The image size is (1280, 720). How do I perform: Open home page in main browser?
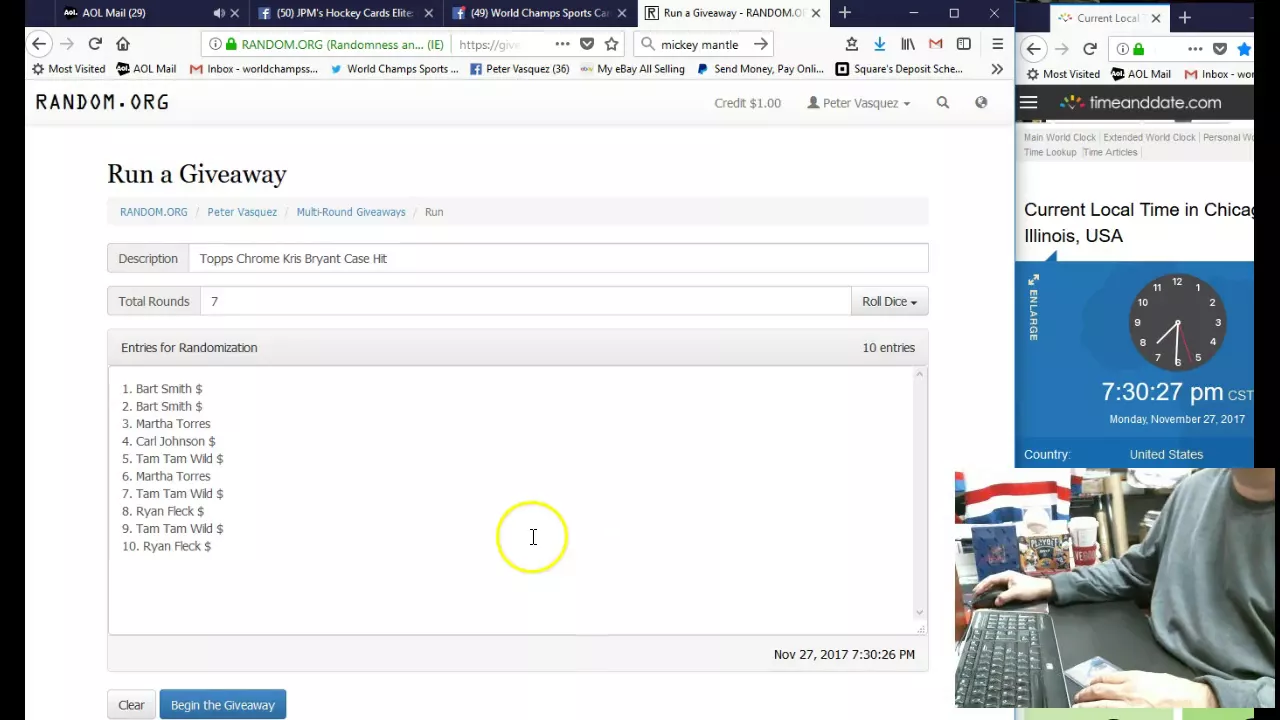click(123, 44)
